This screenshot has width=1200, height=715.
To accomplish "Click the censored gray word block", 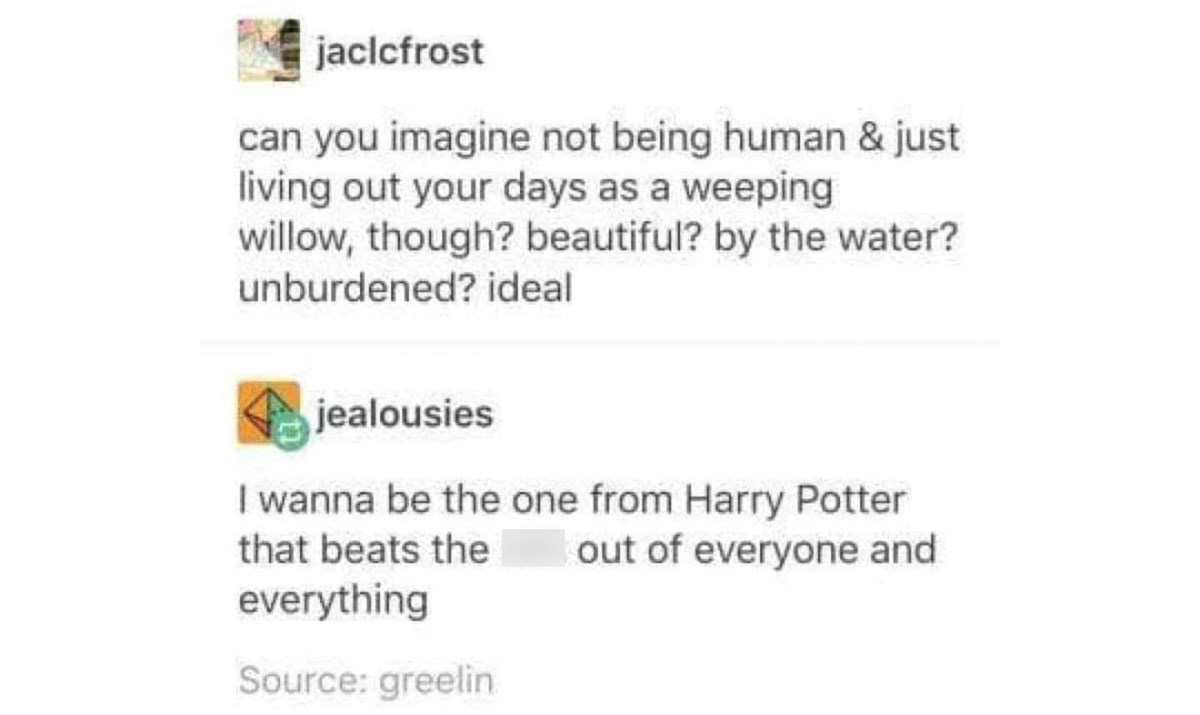I will coord(532,550).
